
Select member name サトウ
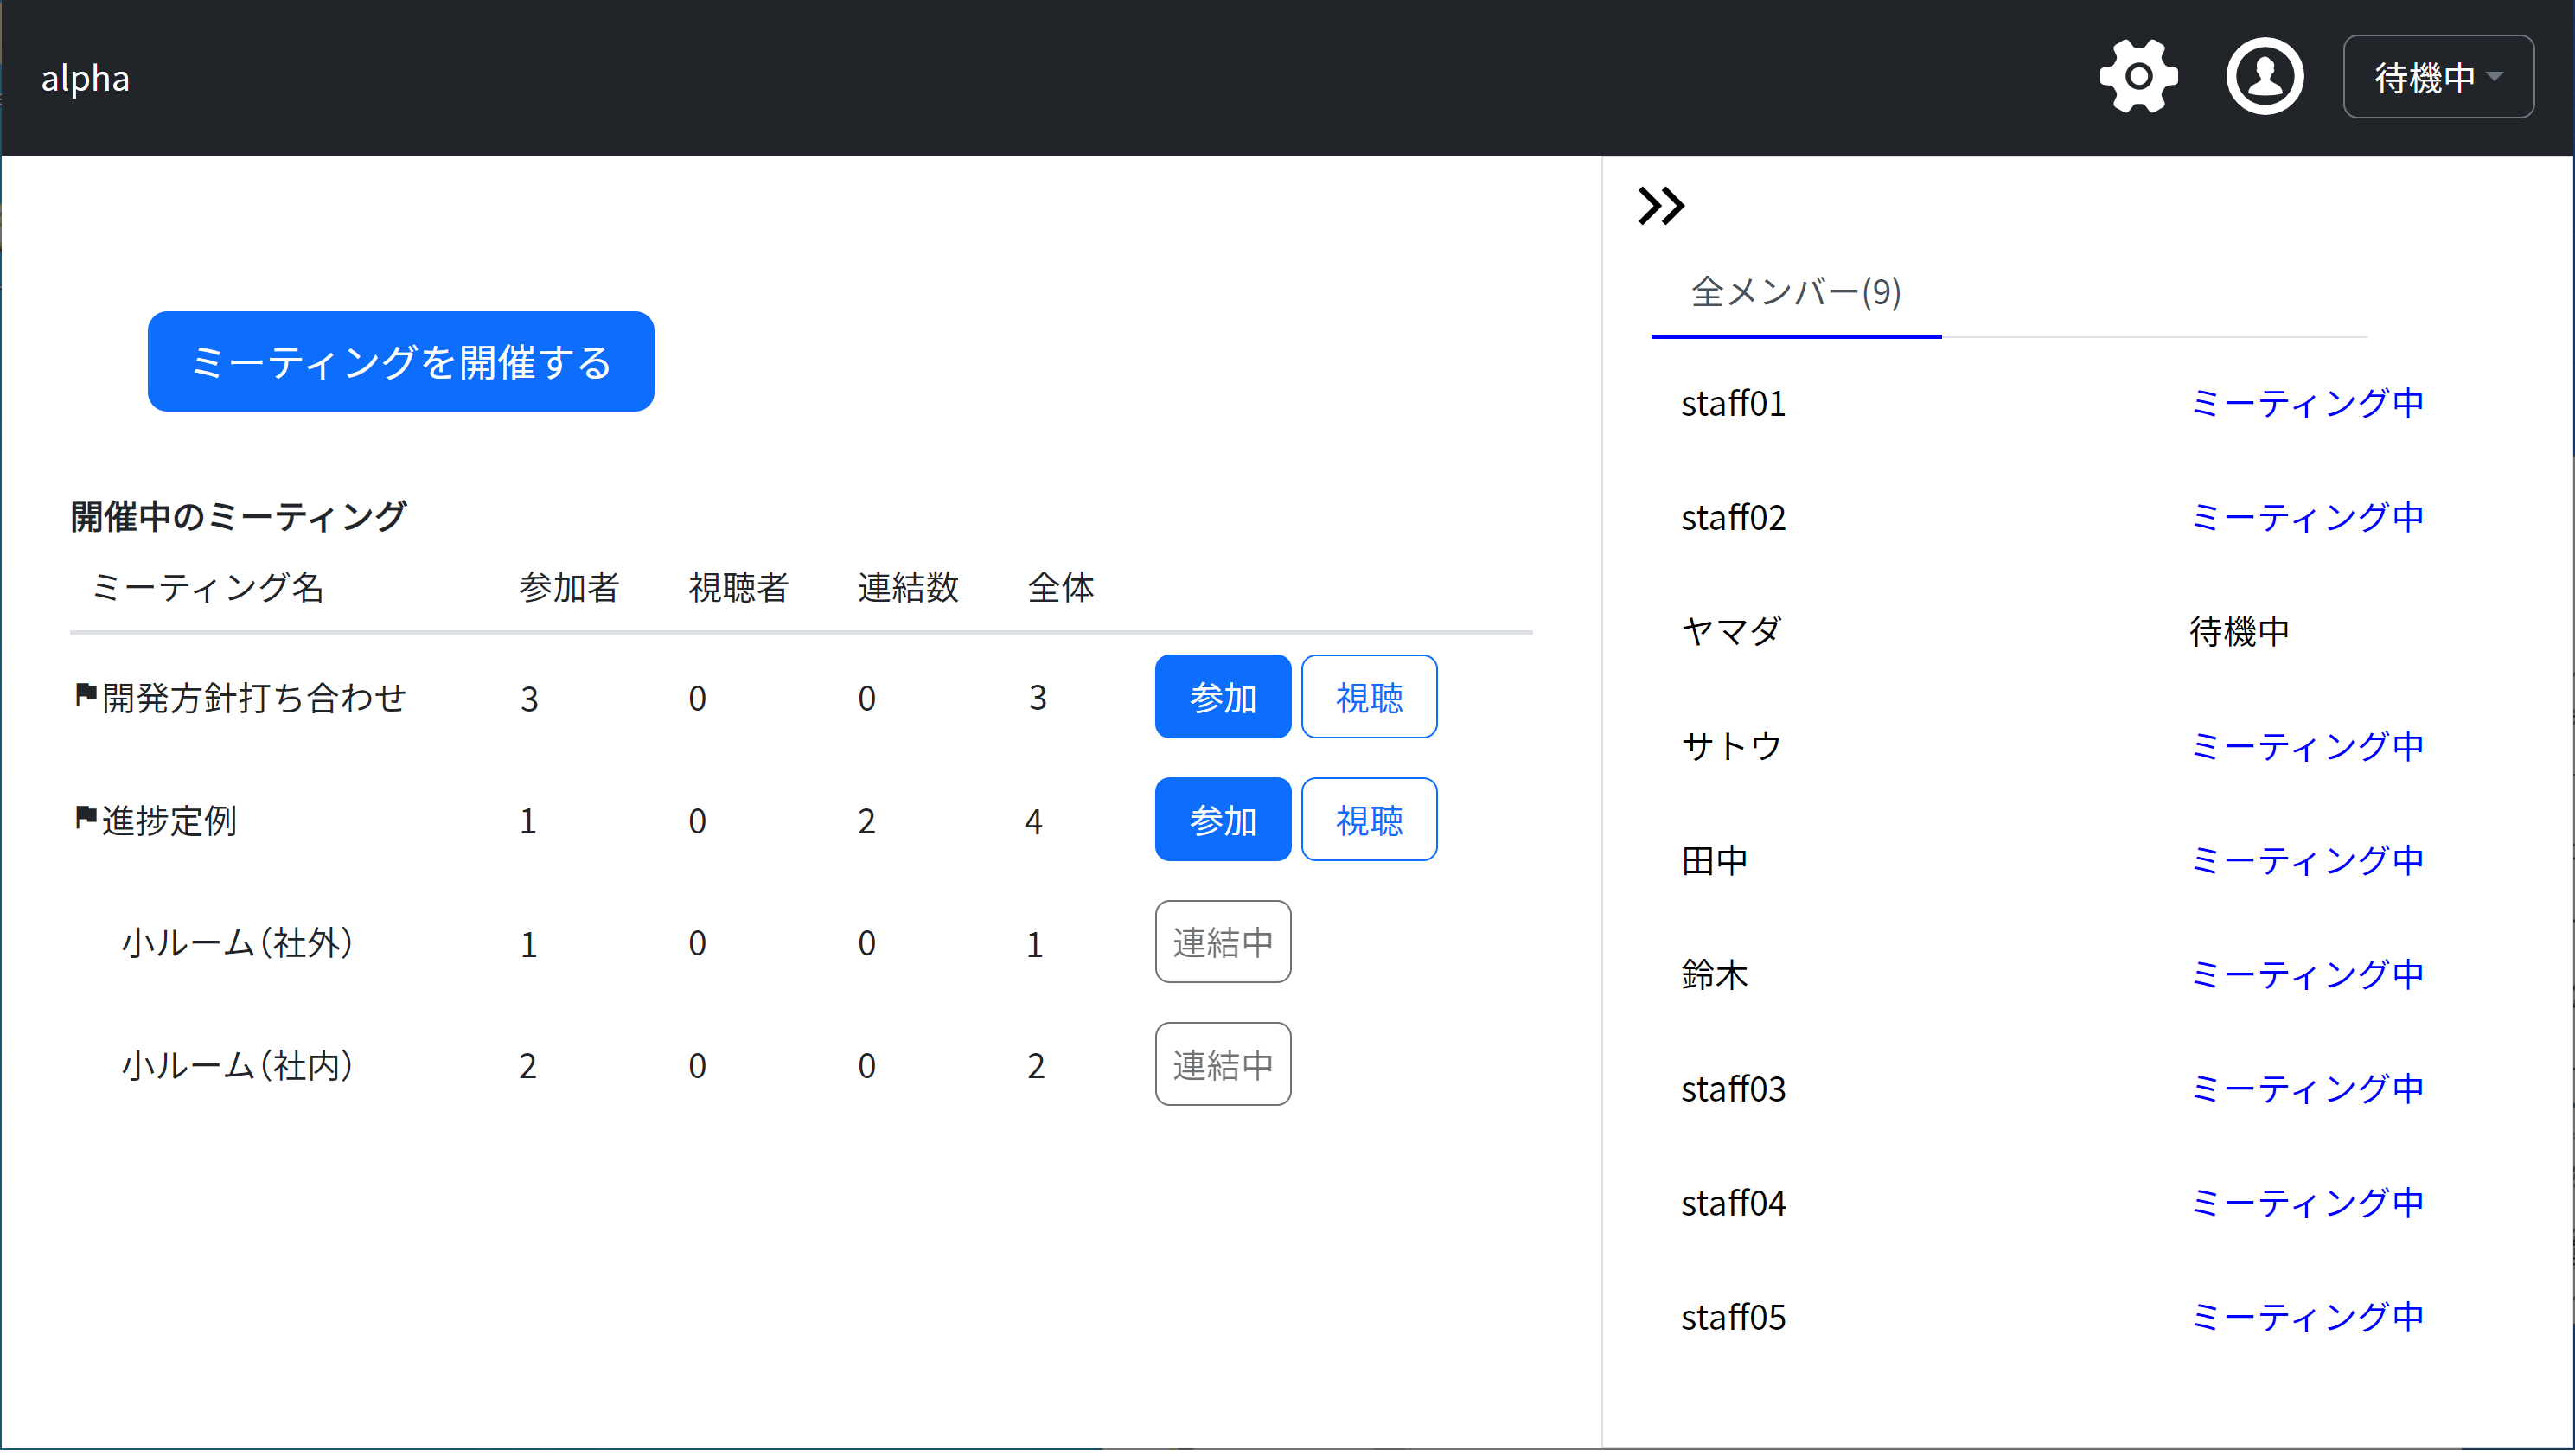point(1731,747)
